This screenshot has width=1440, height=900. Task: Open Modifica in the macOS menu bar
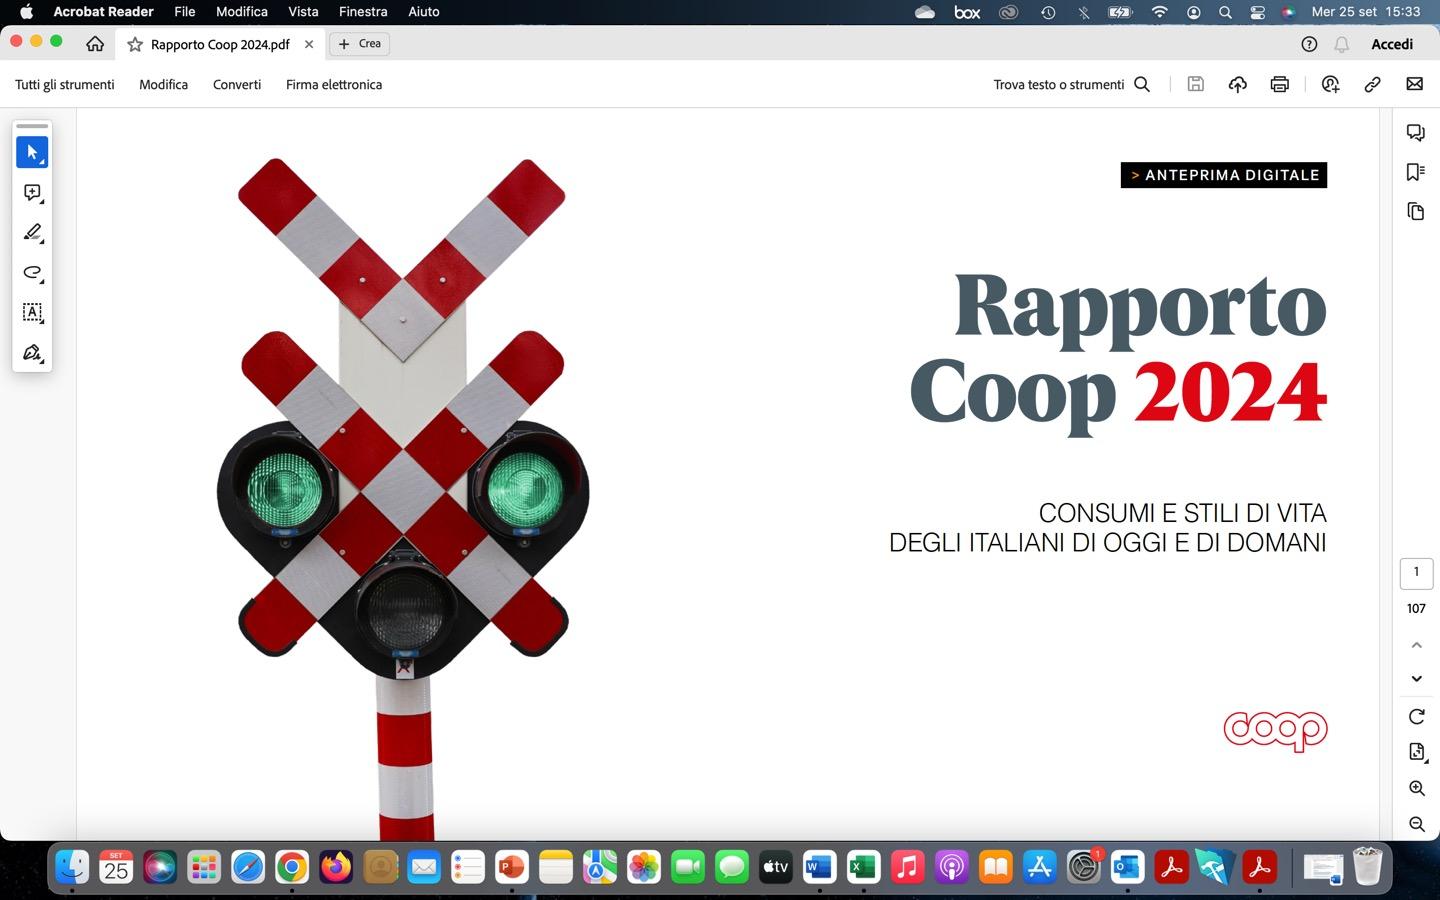point(242,12)
